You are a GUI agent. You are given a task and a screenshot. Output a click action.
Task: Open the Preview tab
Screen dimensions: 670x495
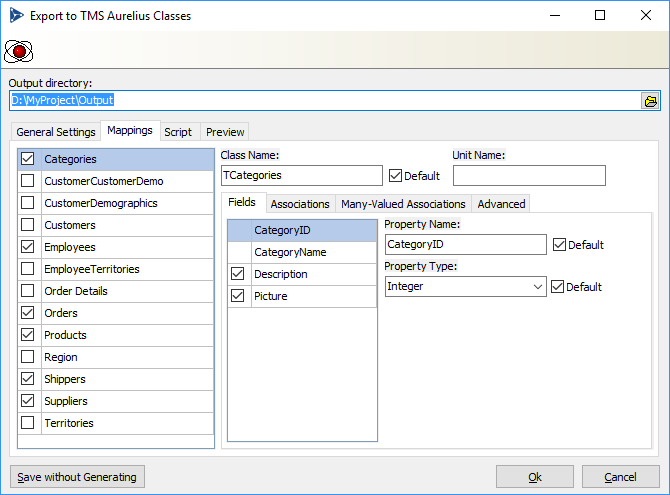[225, 132]
